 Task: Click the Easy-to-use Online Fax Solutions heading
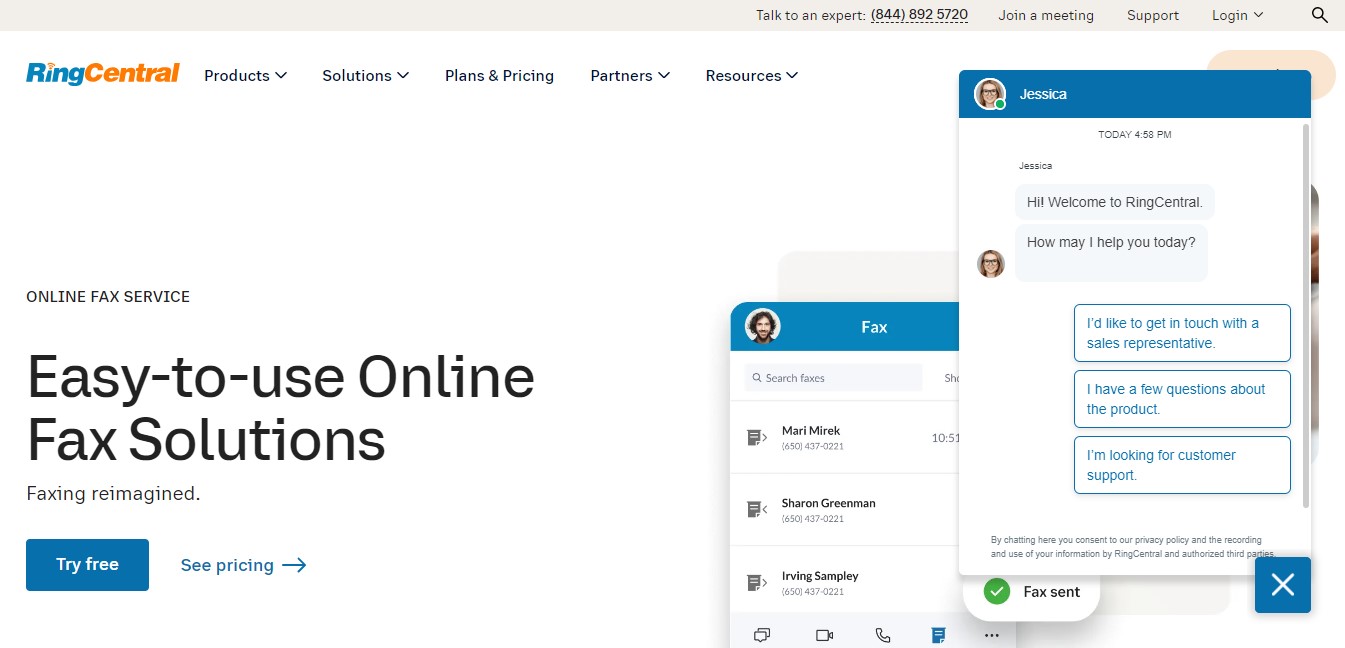click(281, 407)
